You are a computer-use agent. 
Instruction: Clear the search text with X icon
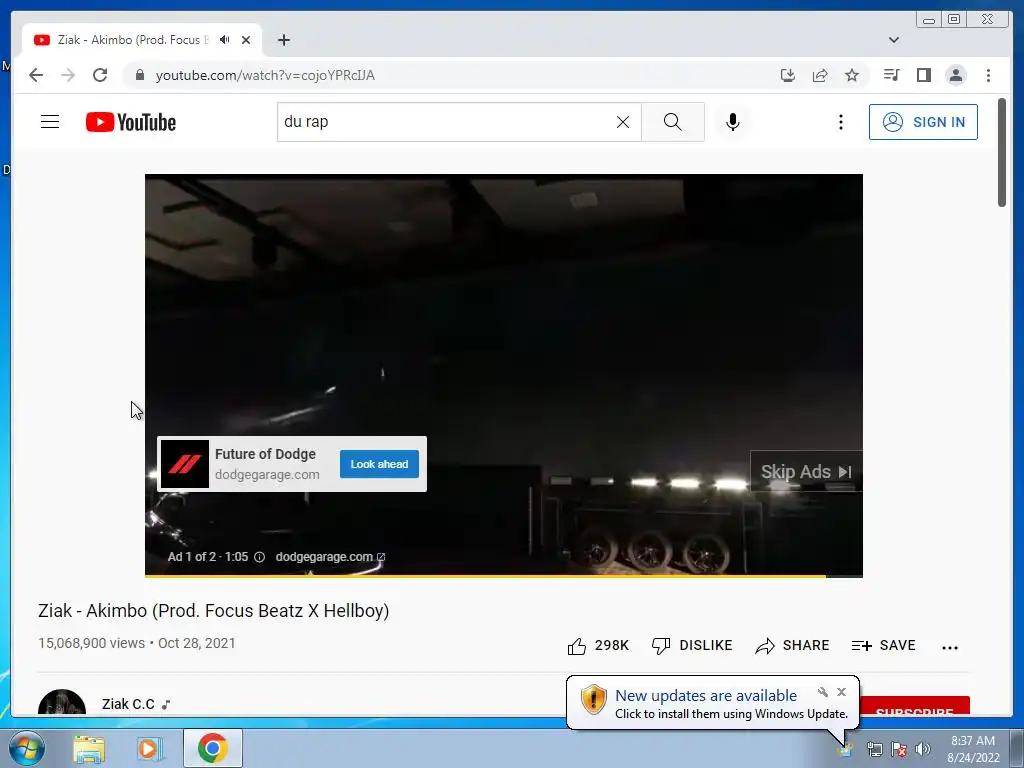coord(623,122)
